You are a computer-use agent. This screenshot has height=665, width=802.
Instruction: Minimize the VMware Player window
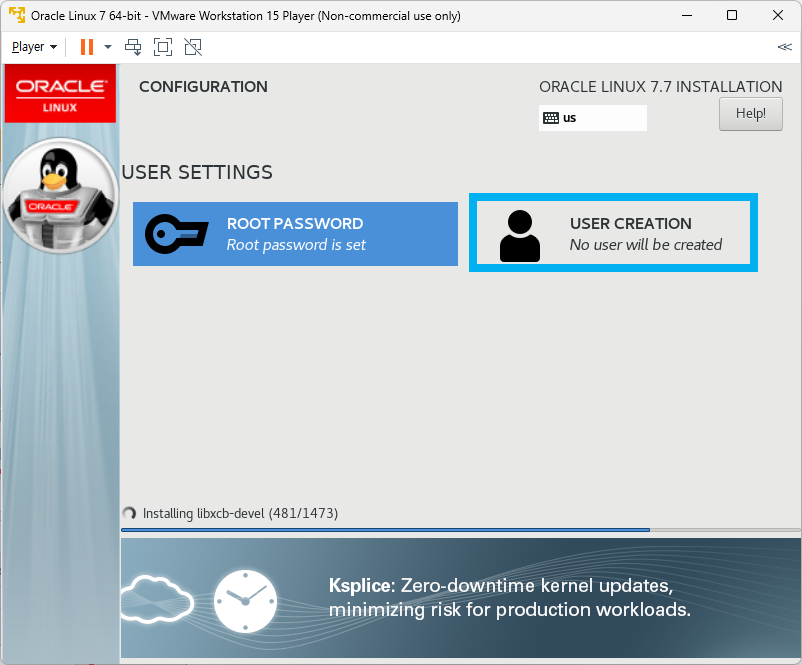tap(687, 15)
